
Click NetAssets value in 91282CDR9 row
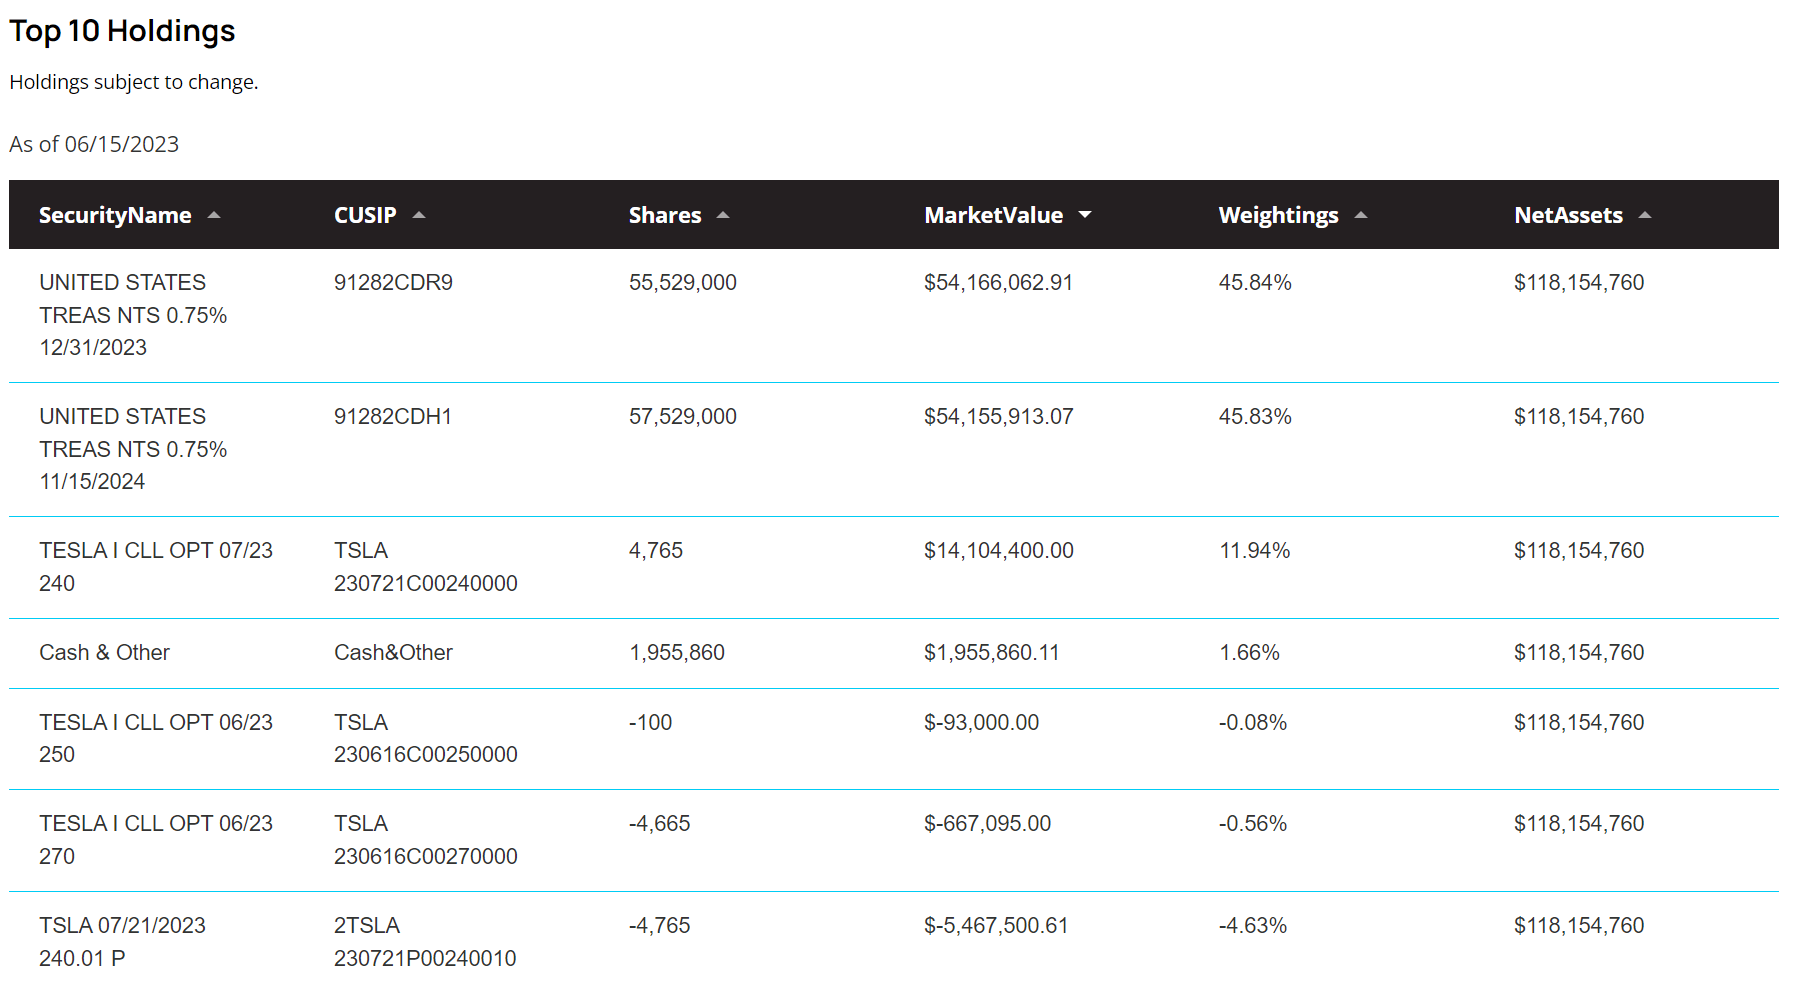click(1579, 283)
